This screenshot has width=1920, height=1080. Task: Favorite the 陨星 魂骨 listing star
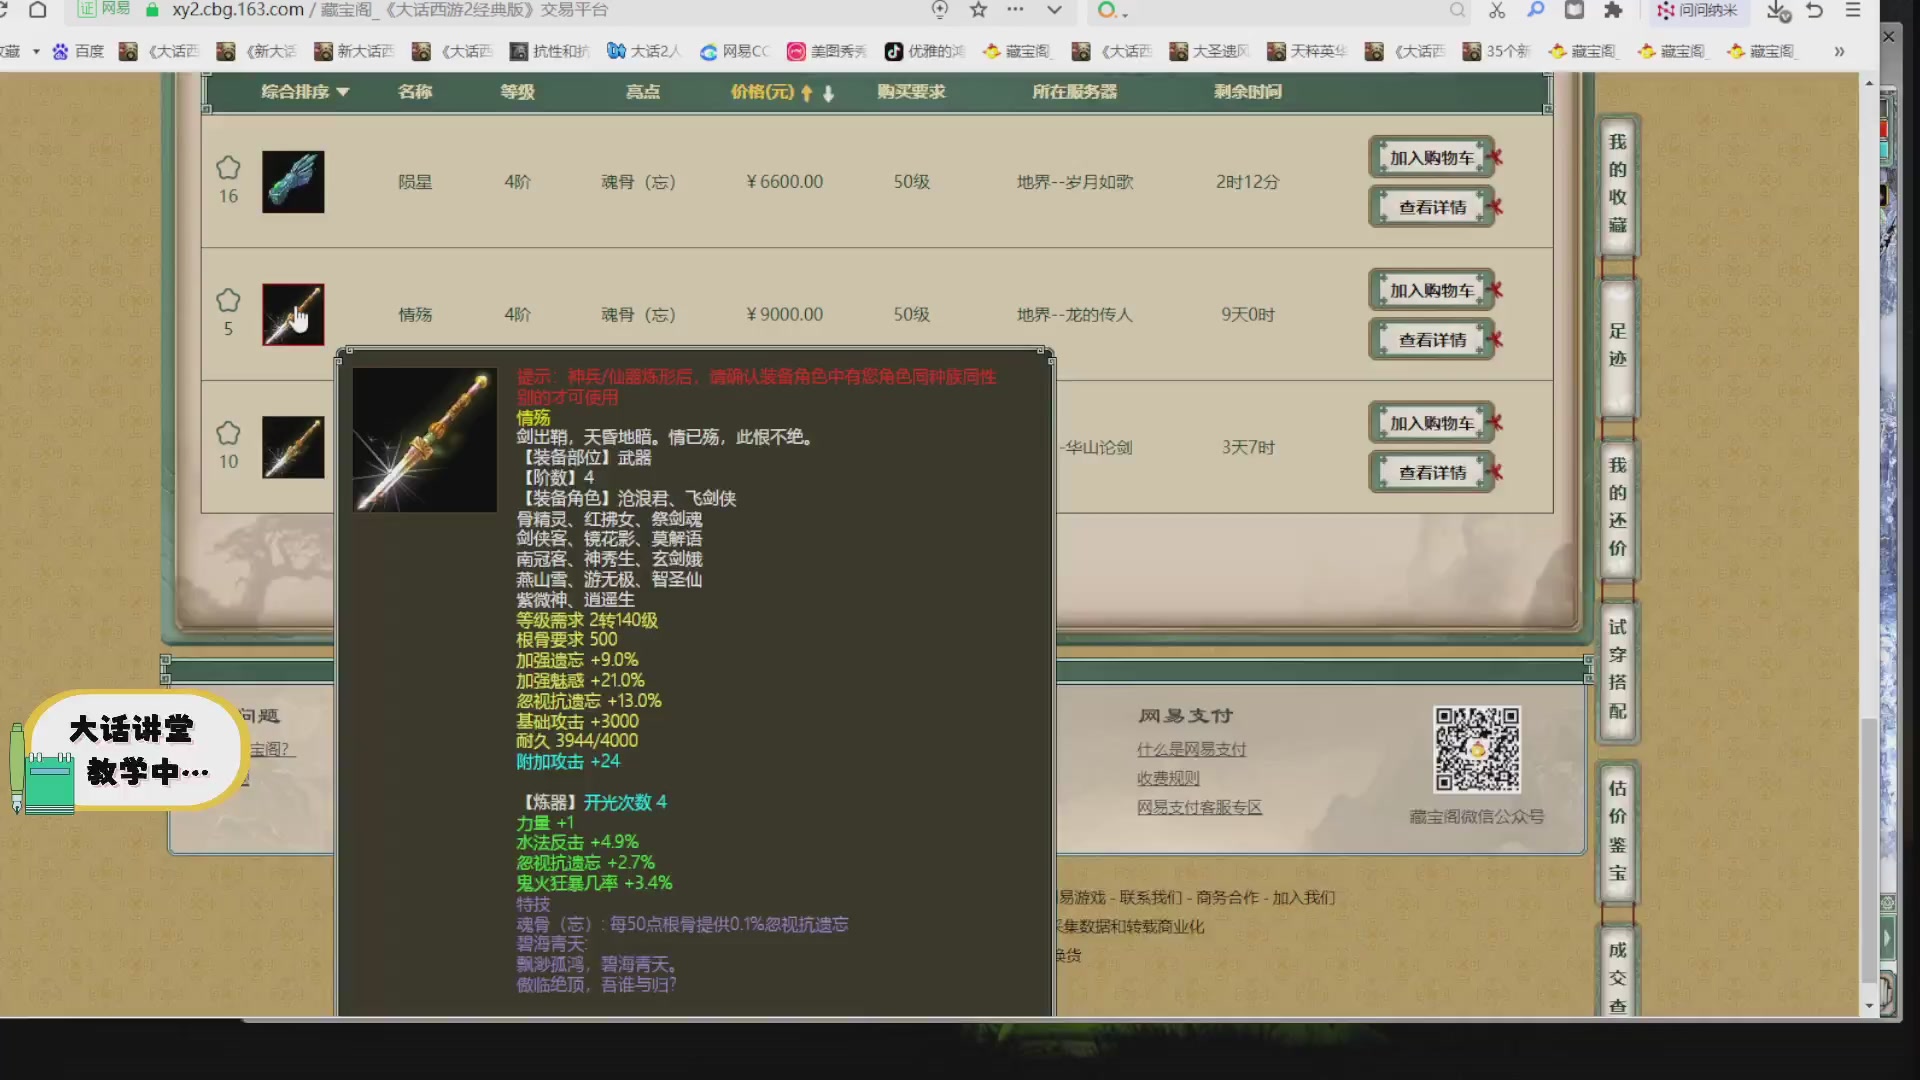pyautogui.click(x=228, y=167)
